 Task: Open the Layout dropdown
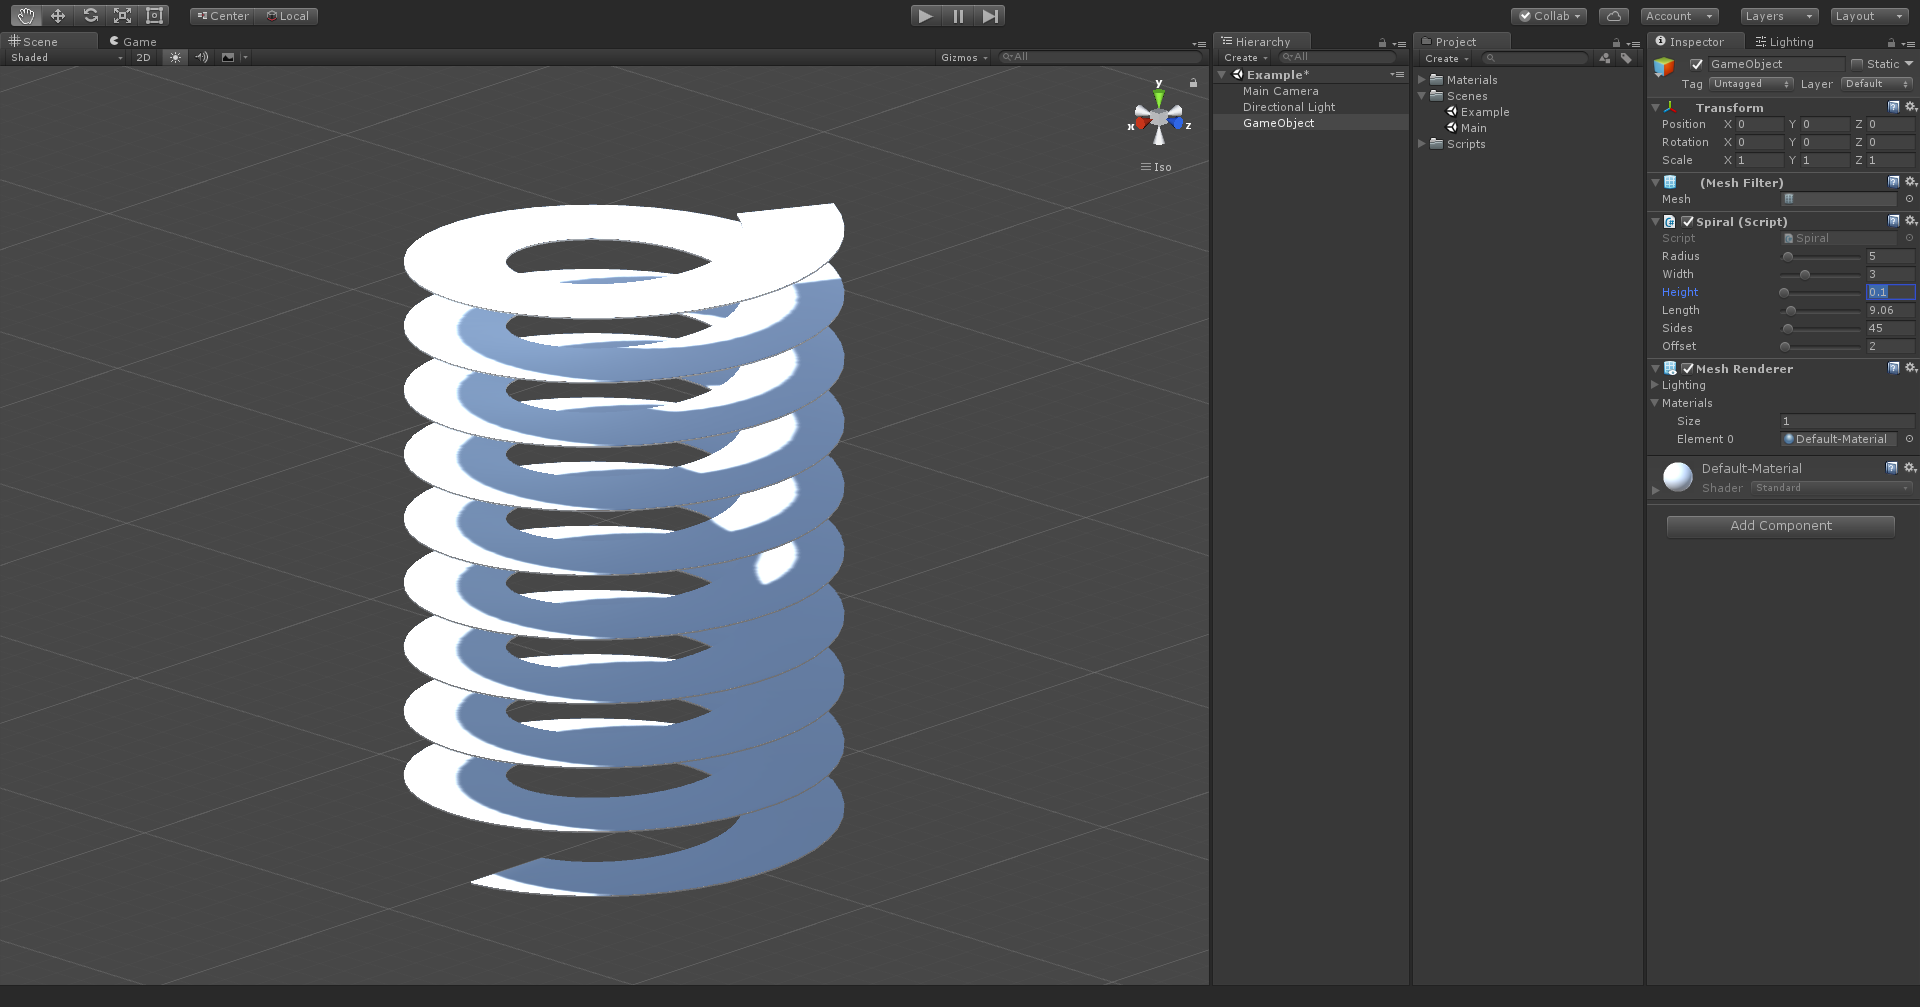tap(1870, 16)
